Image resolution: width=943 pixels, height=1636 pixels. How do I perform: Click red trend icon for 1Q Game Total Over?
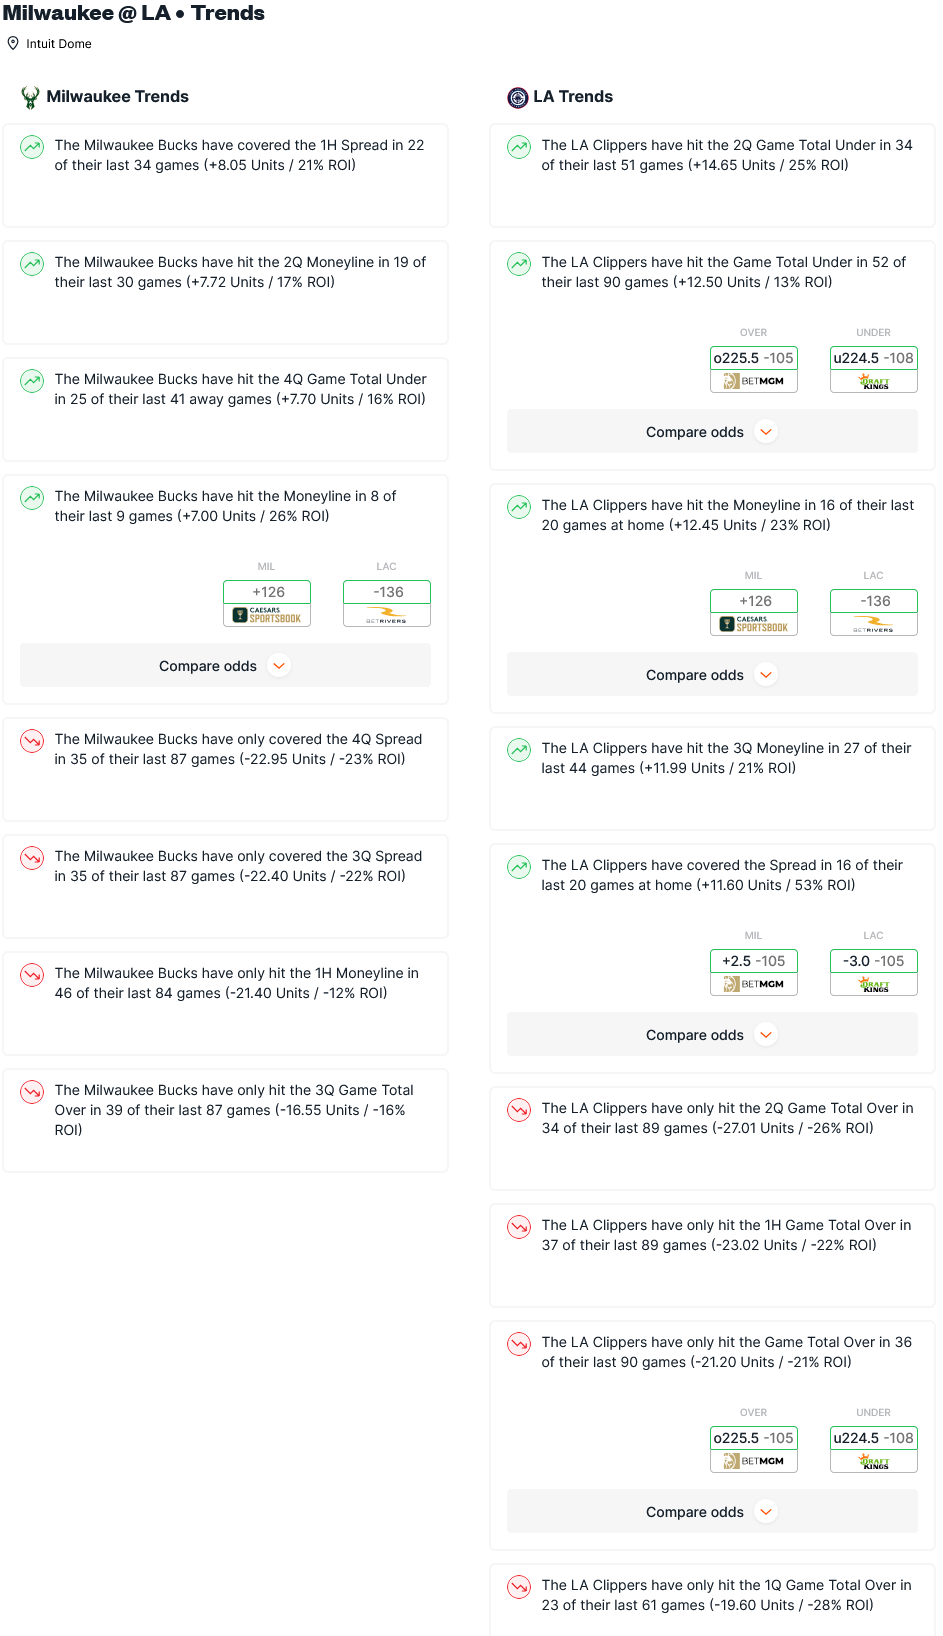click(x=519, y=1587)
